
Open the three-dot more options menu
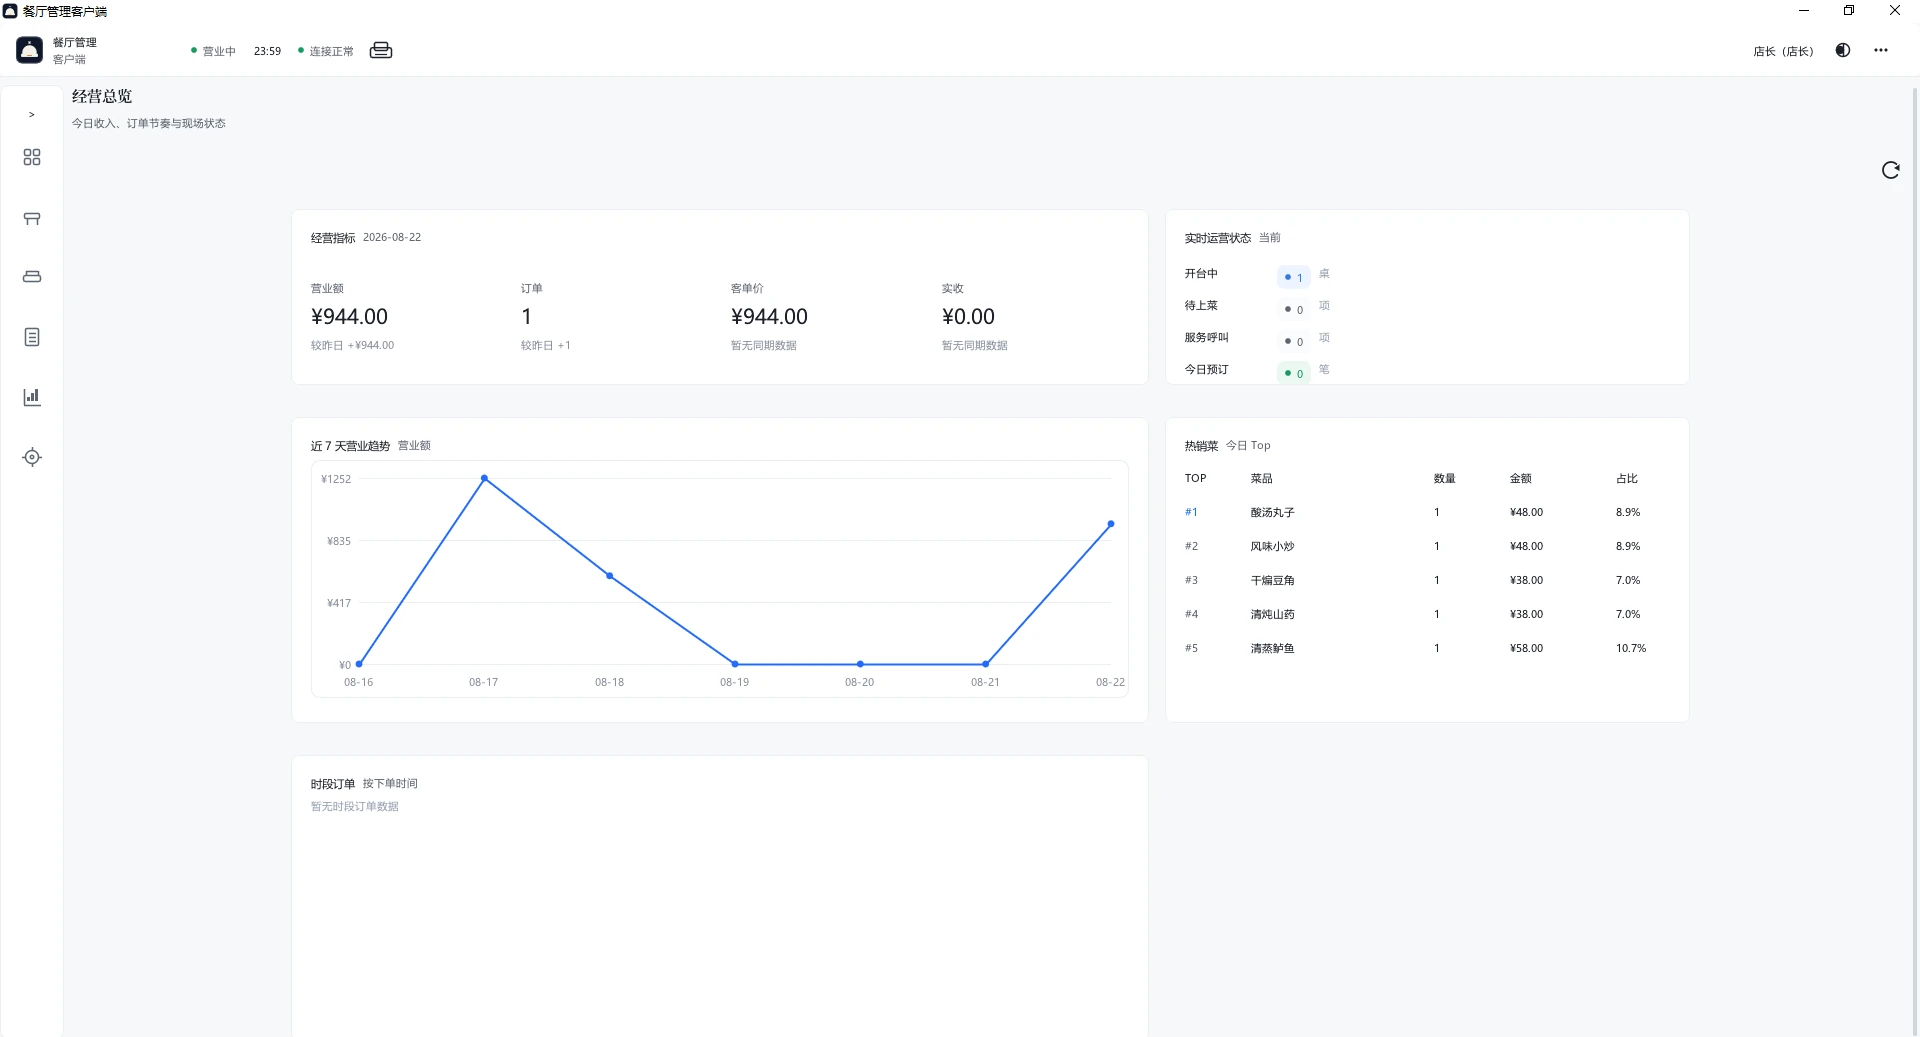click(x=1881, y=51)
